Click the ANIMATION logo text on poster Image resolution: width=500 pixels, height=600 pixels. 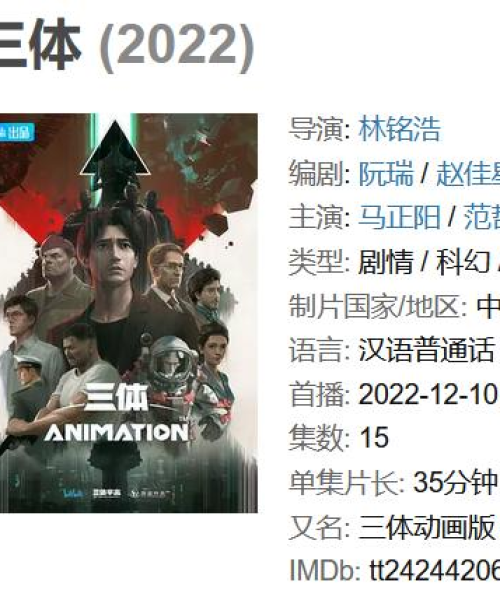(x=116, y=433)
